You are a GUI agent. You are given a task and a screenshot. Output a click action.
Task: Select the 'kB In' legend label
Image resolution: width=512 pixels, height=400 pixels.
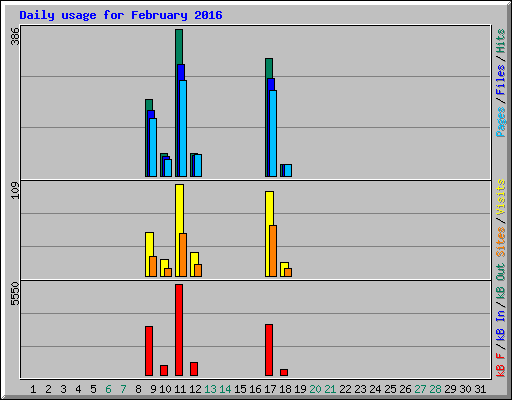tap(501, 325)
